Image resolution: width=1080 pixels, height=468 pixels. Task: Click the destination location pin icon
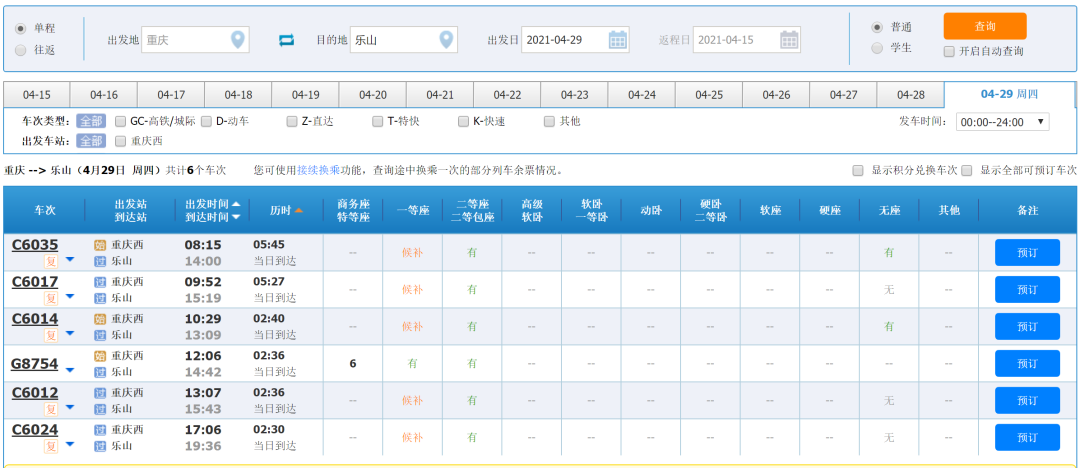point(446,40)
